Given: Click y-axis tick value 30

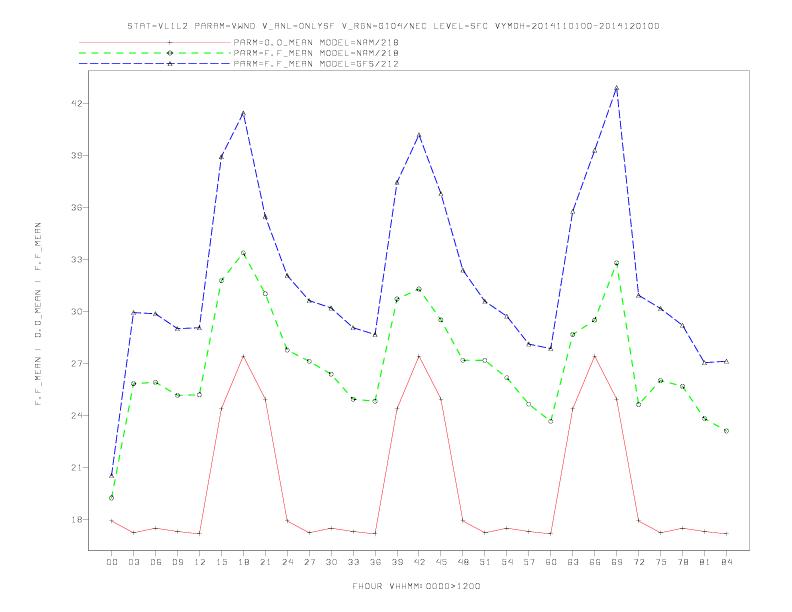Looking at the screenshot, I should pos(76,312).
